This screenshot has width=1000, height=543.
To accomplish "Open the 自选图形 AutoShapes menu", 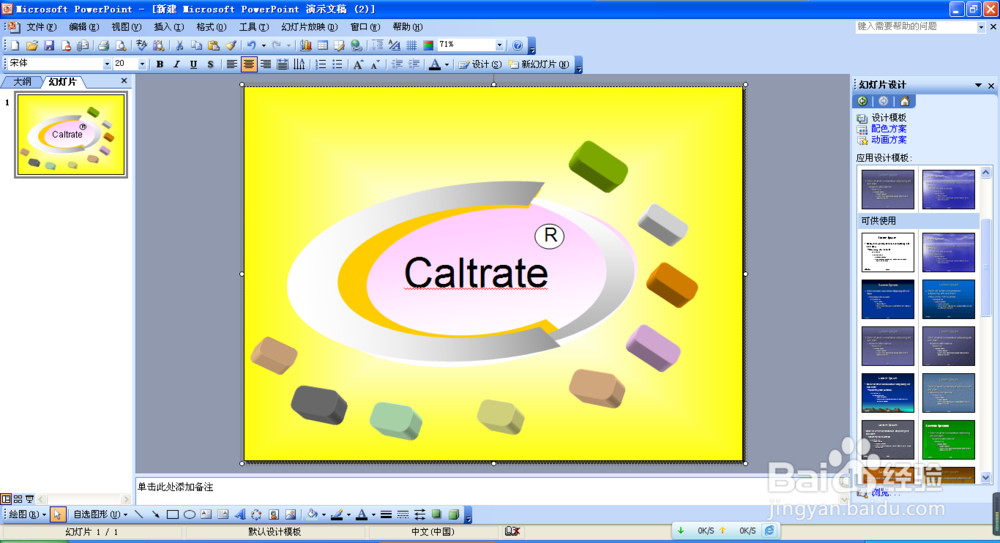I will pos(99,514).
